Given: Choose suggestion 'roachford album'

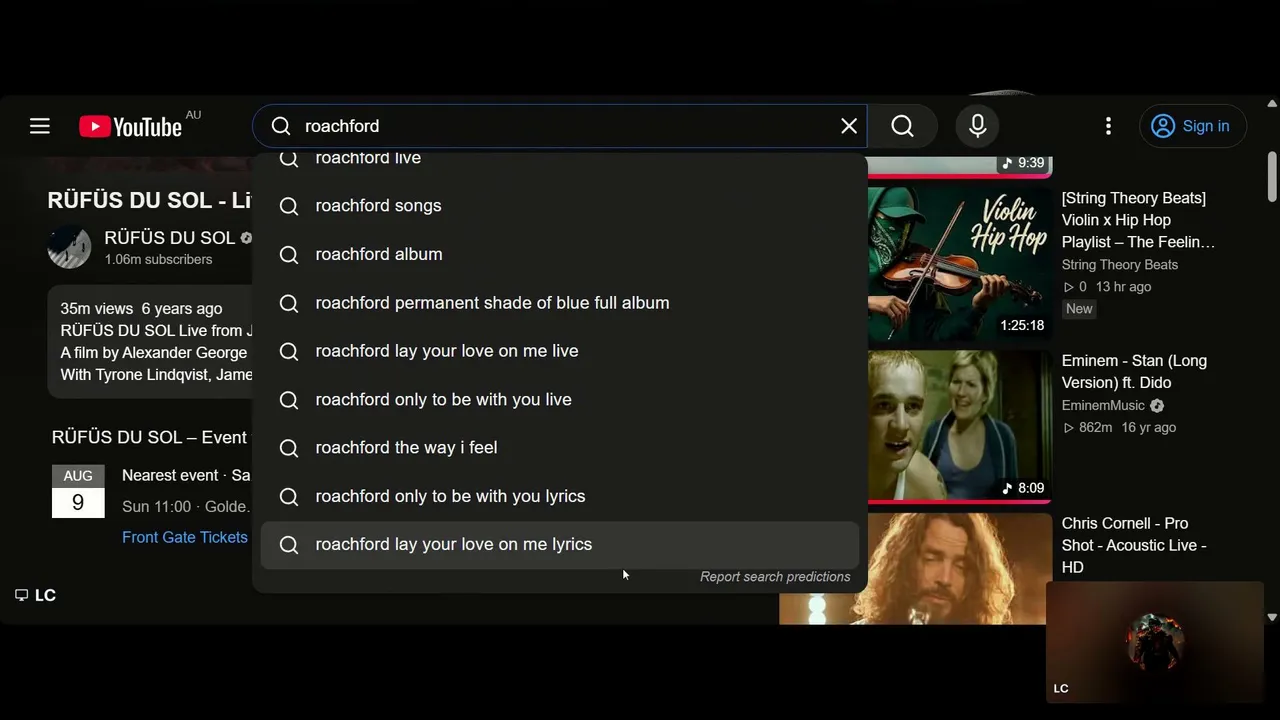Looking at the screenshot, I should point(560,254).
